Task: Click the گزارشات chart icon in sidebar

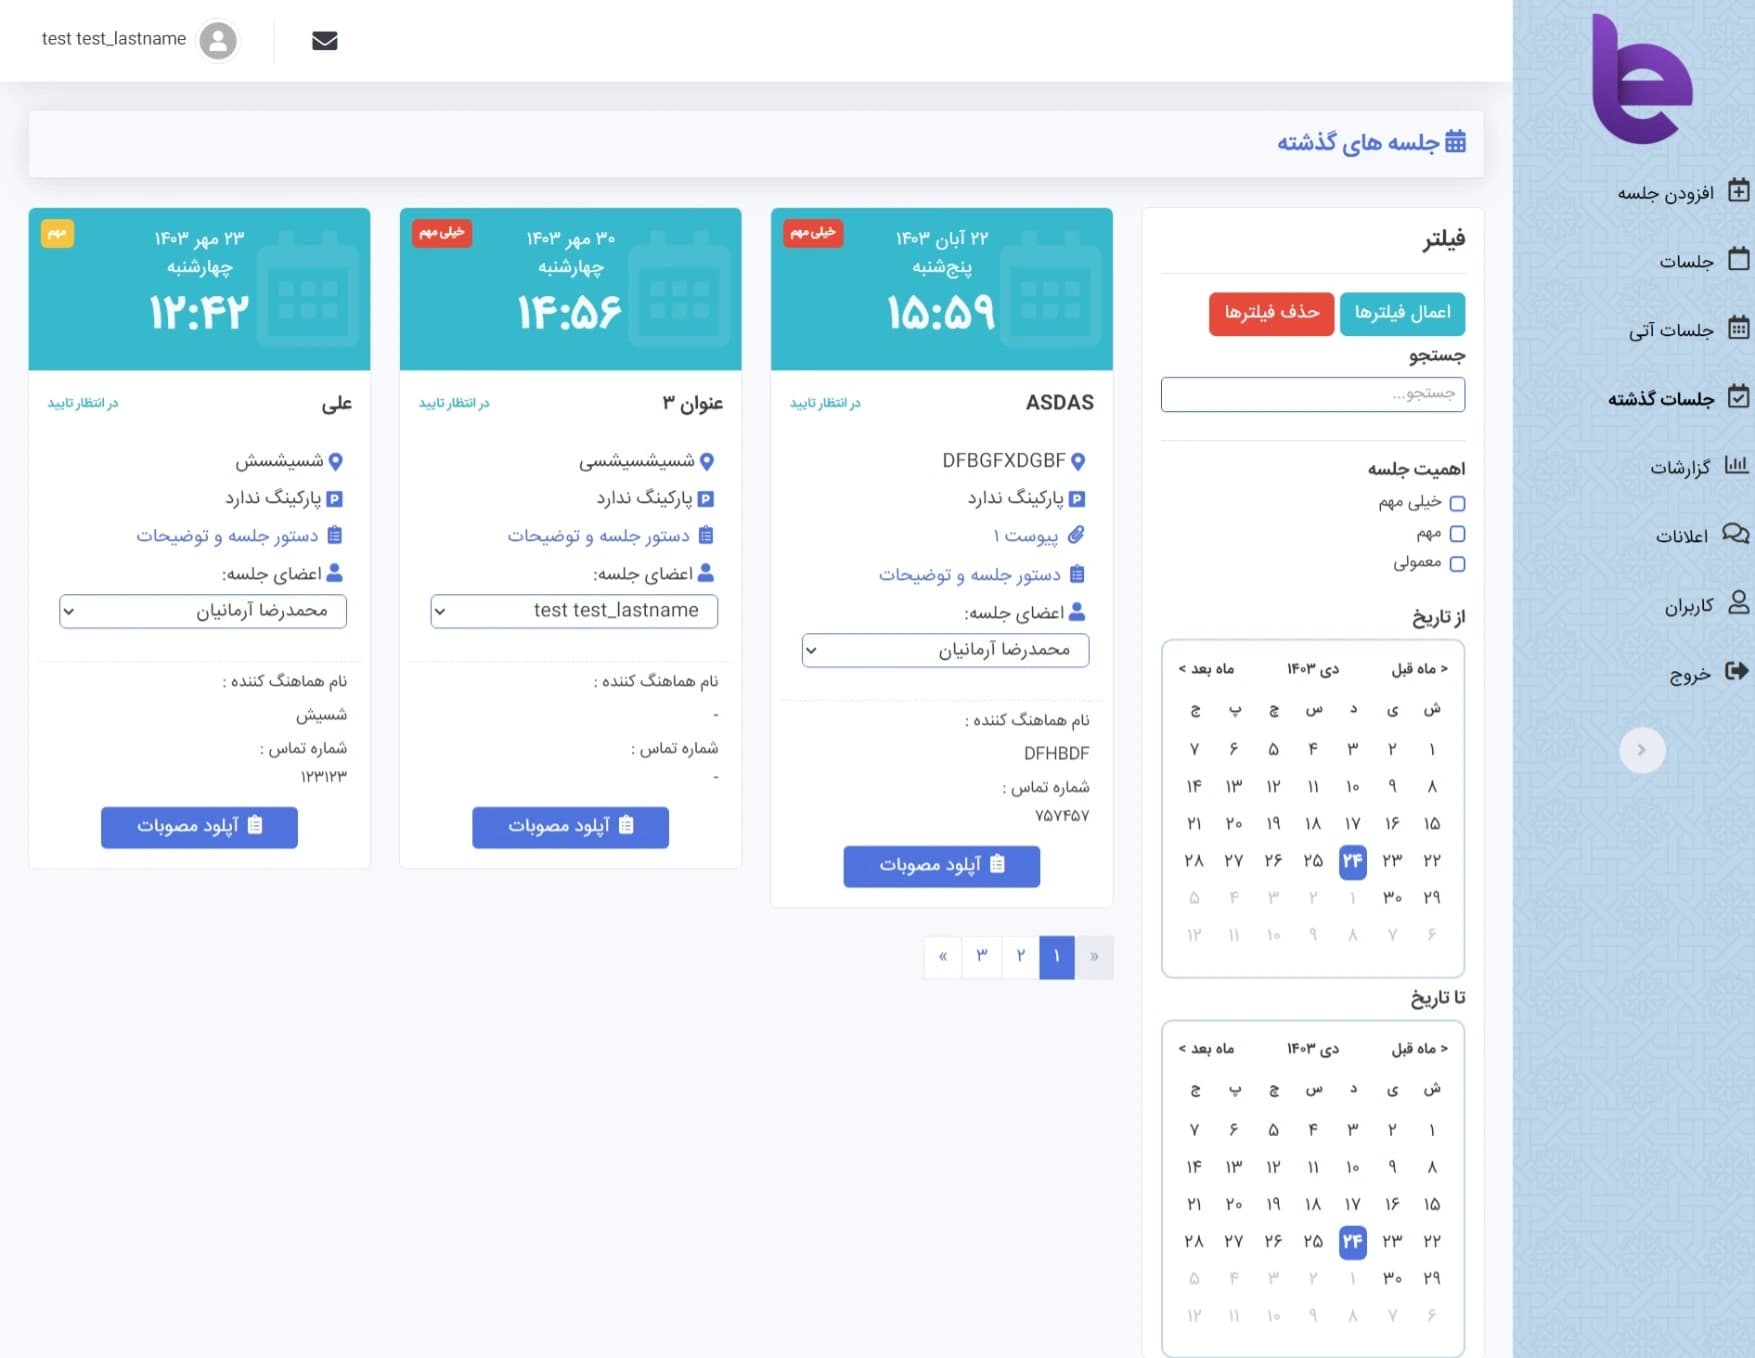Action: tap(1737, 466)
